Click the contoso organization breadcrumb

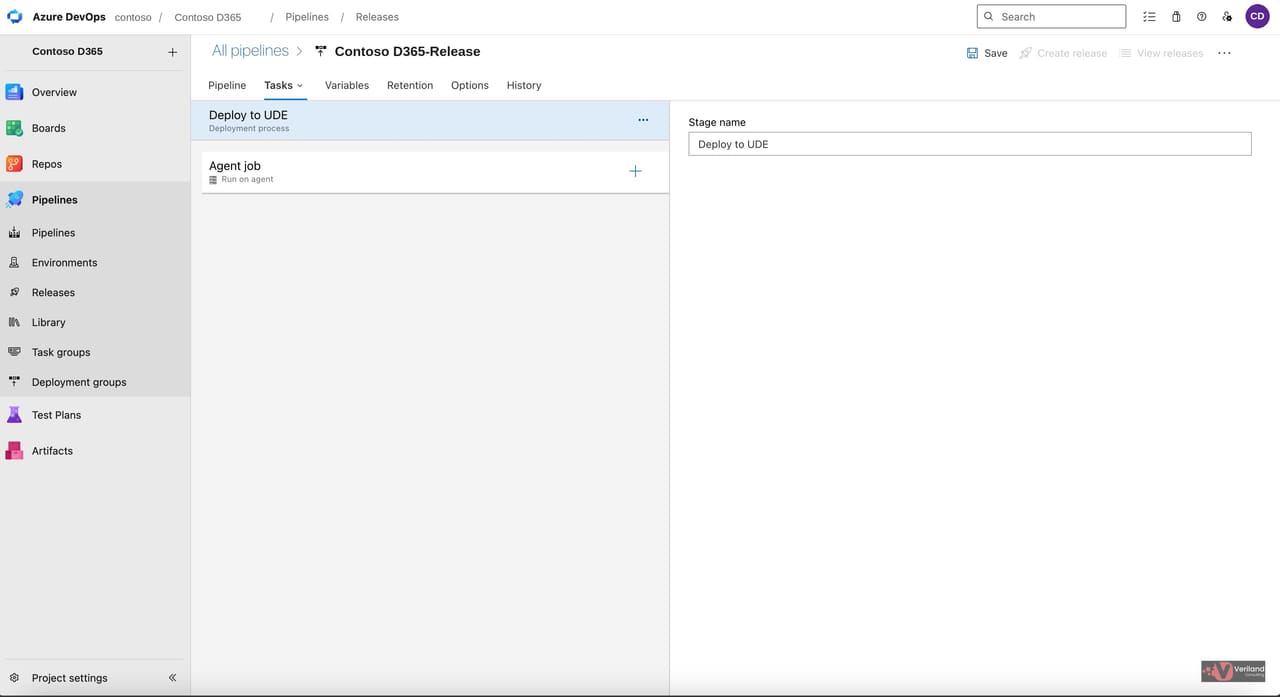coord(133,17)
